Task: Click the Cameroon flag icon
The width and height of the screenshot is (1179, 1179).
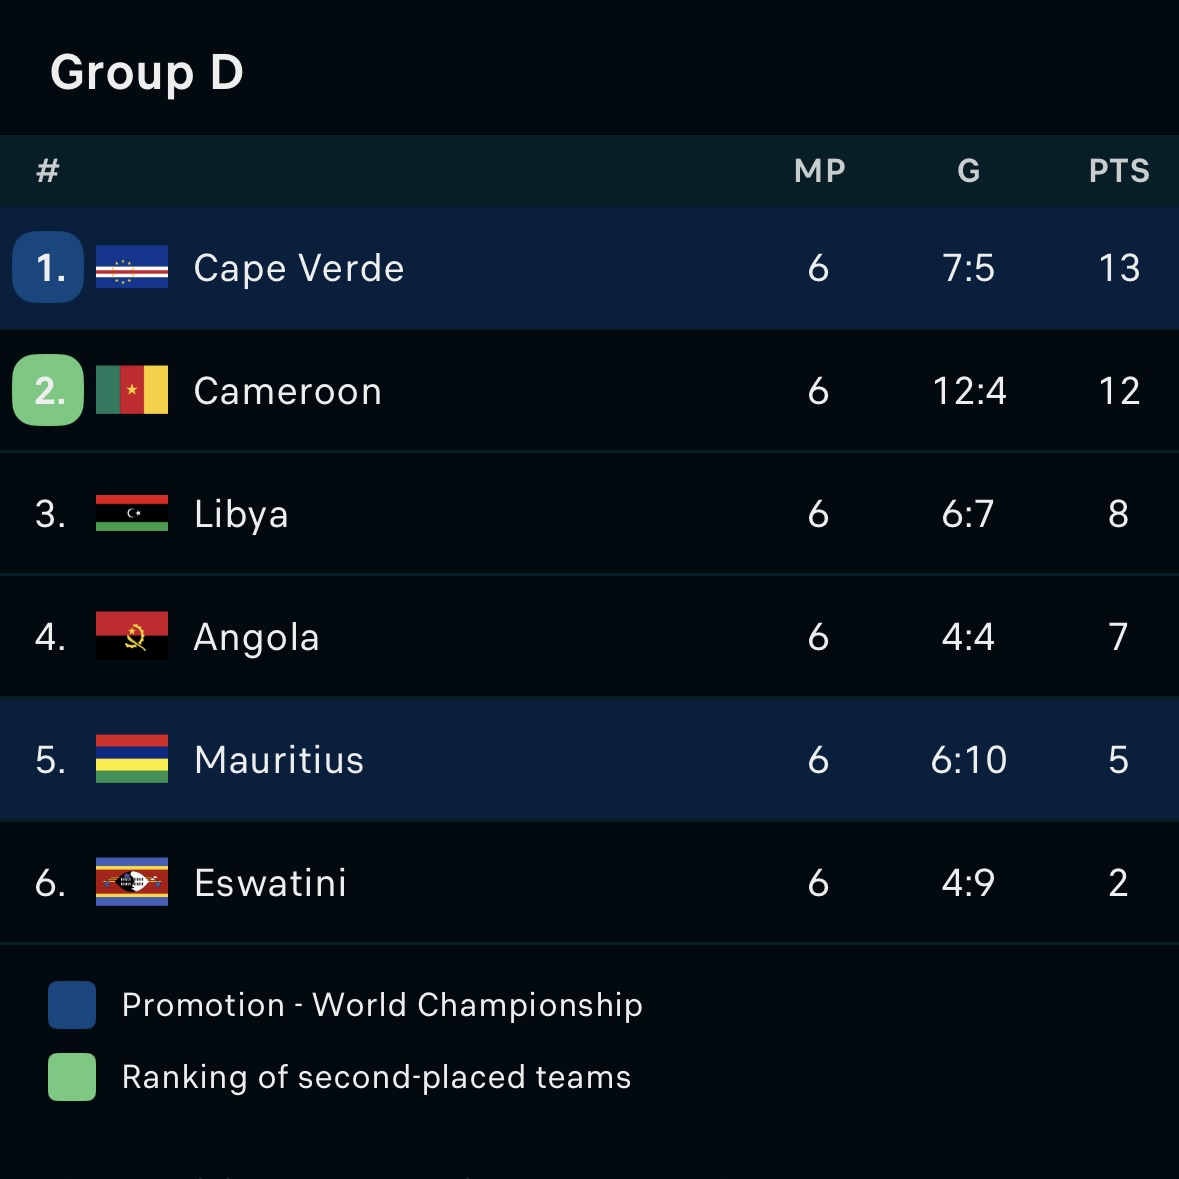Action: [132, 390]
